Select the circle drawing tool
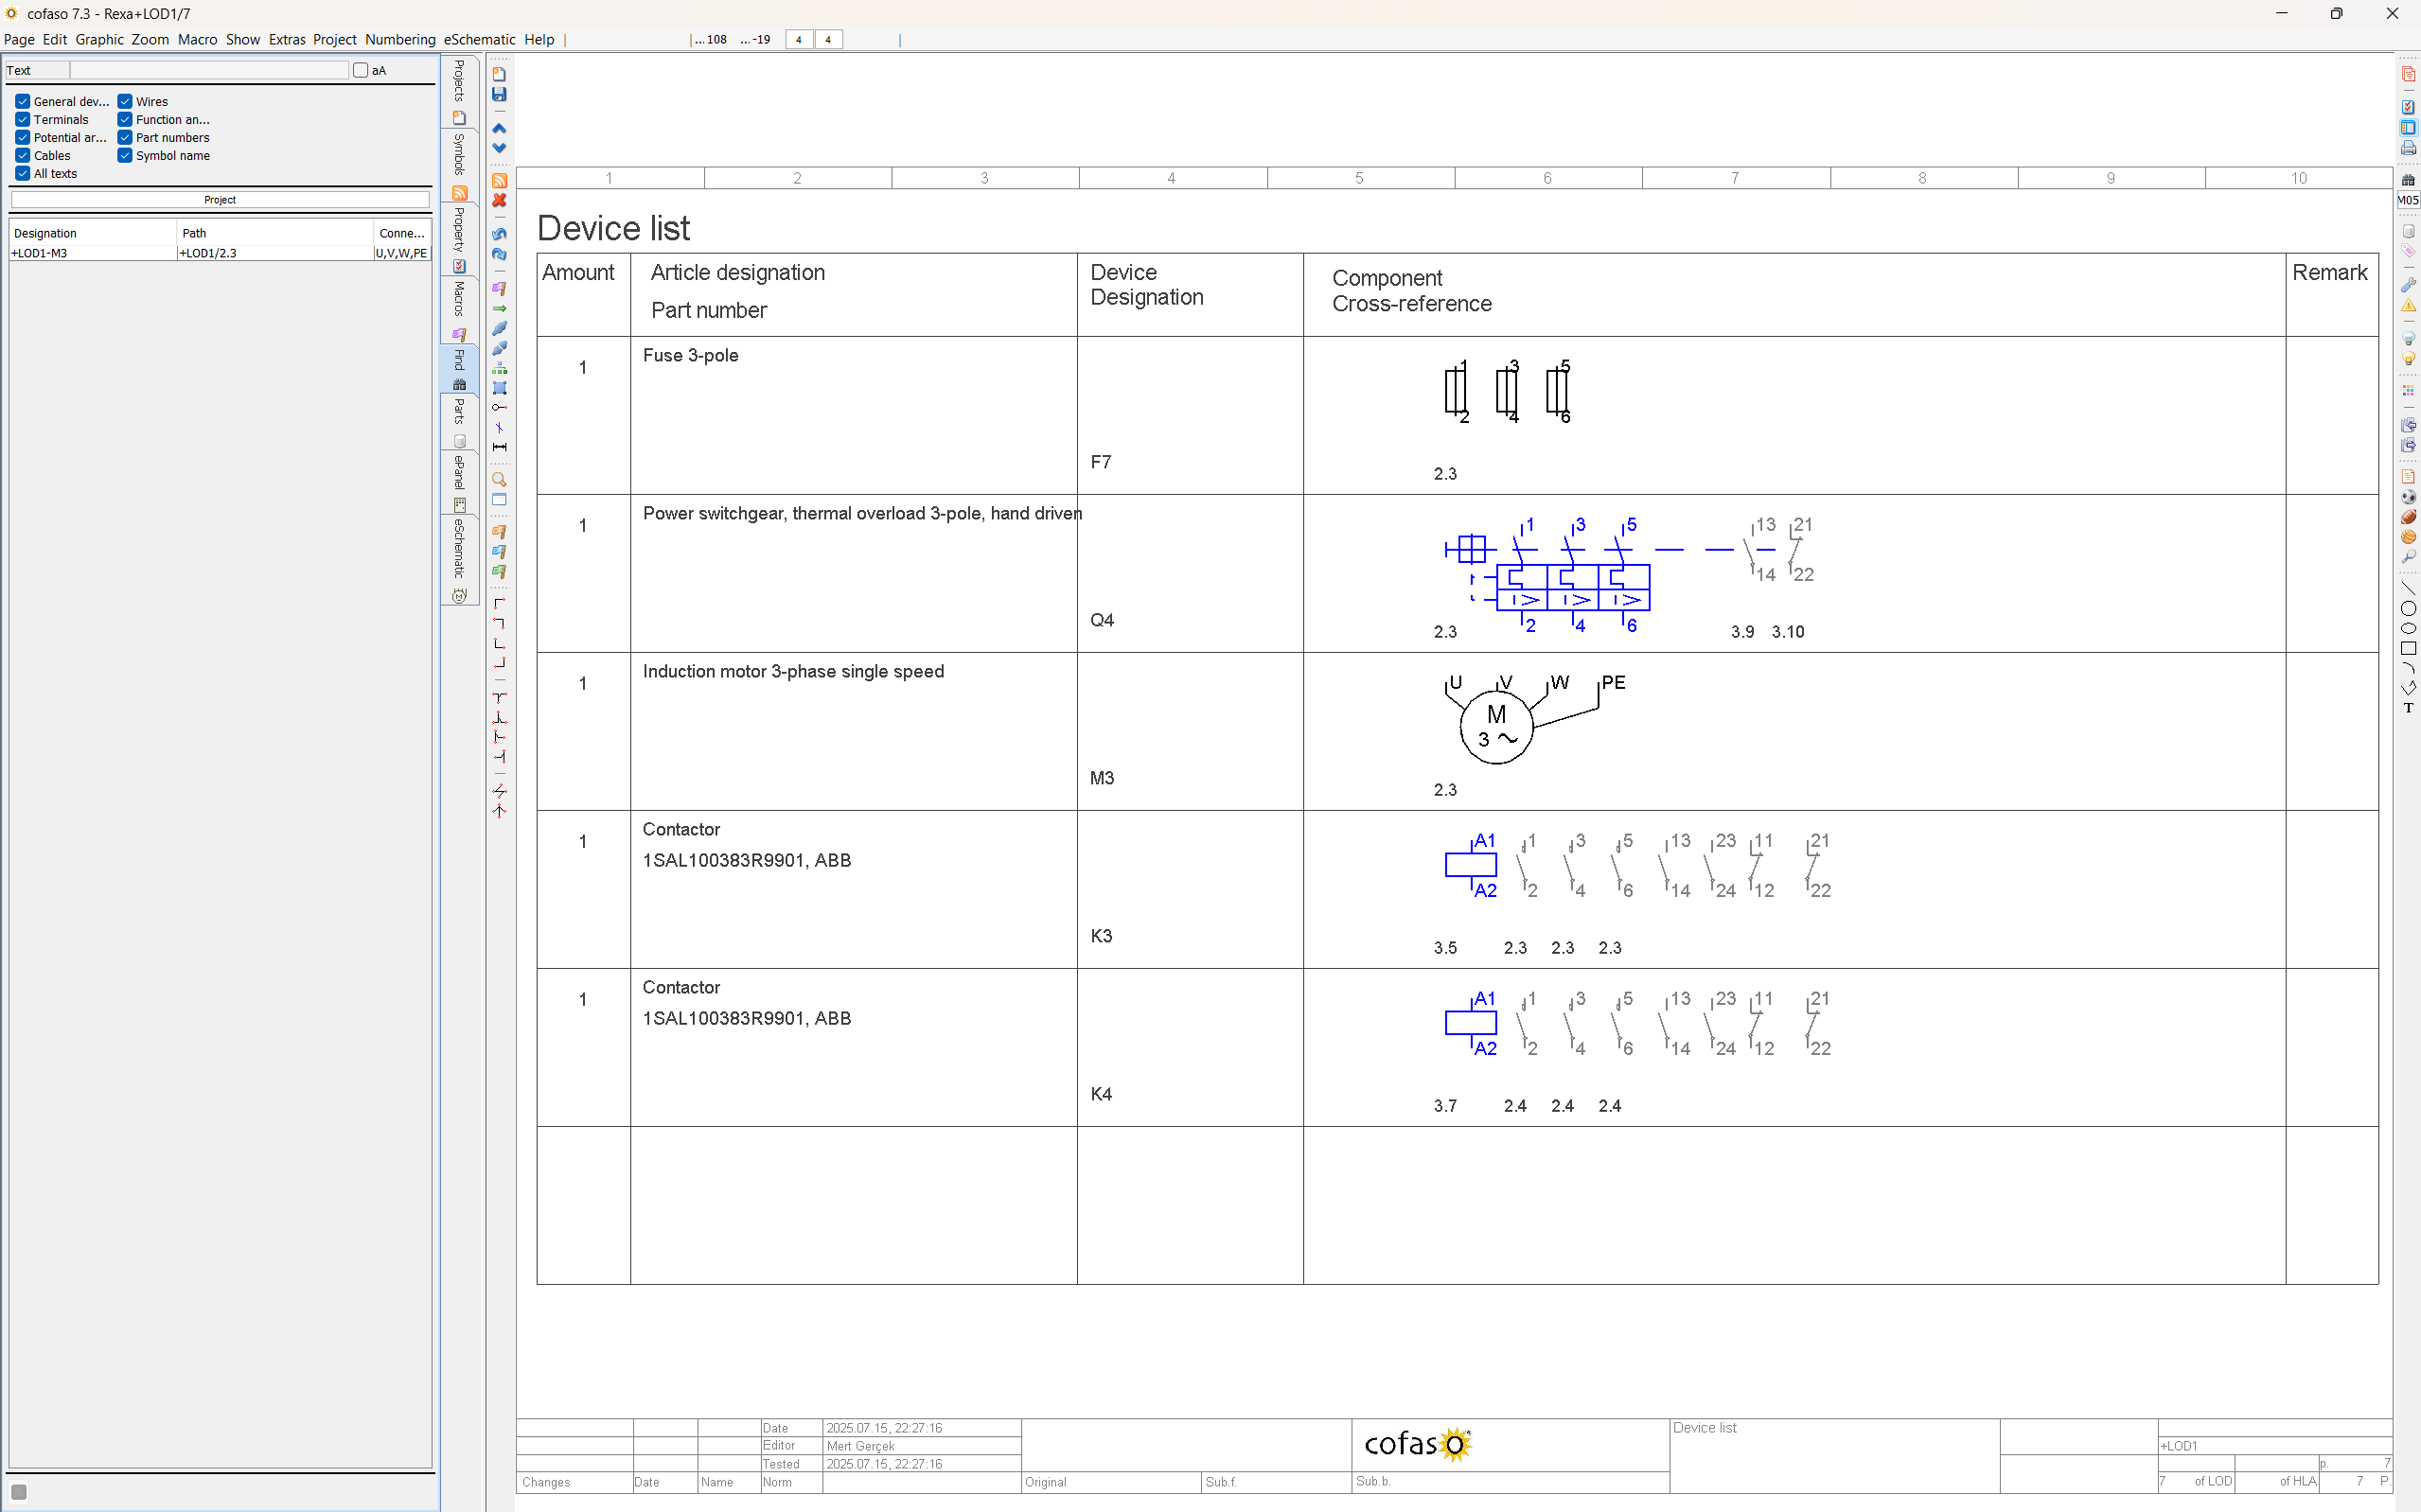 pos(2408,609)
